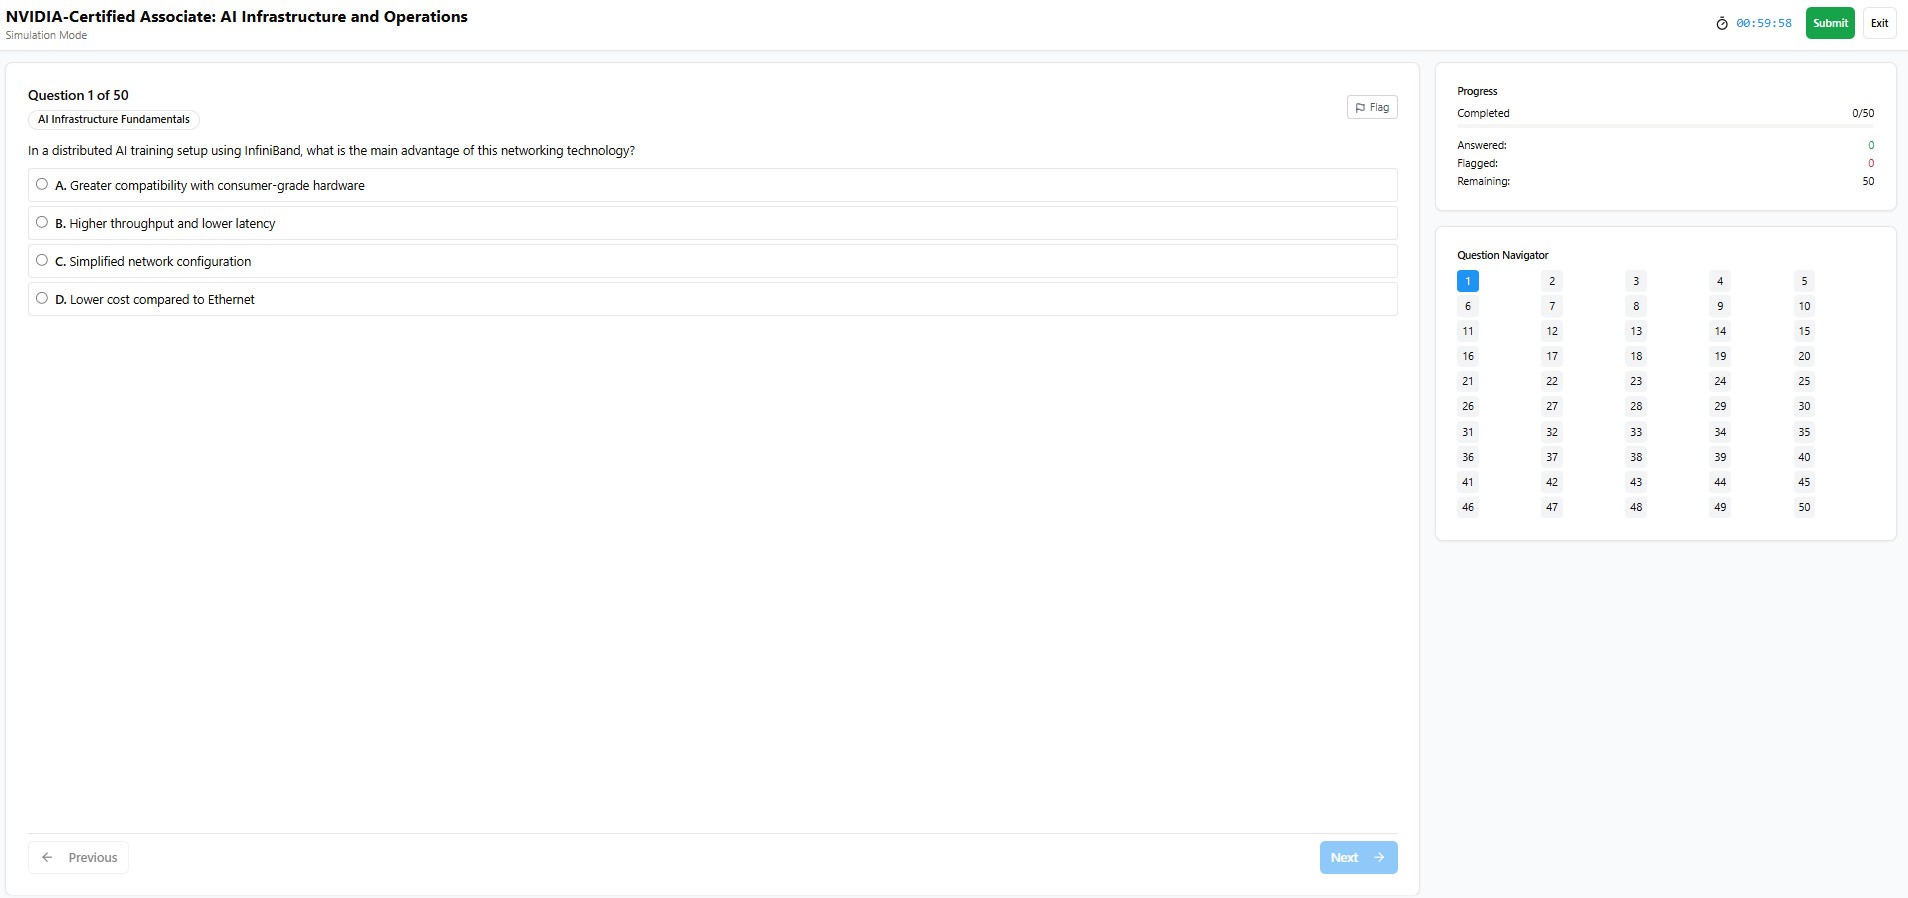Click the AI Infrastructure Fundamentals tag
The height and width of the screenshot is (898, 1908).
(x=114, y=120)
